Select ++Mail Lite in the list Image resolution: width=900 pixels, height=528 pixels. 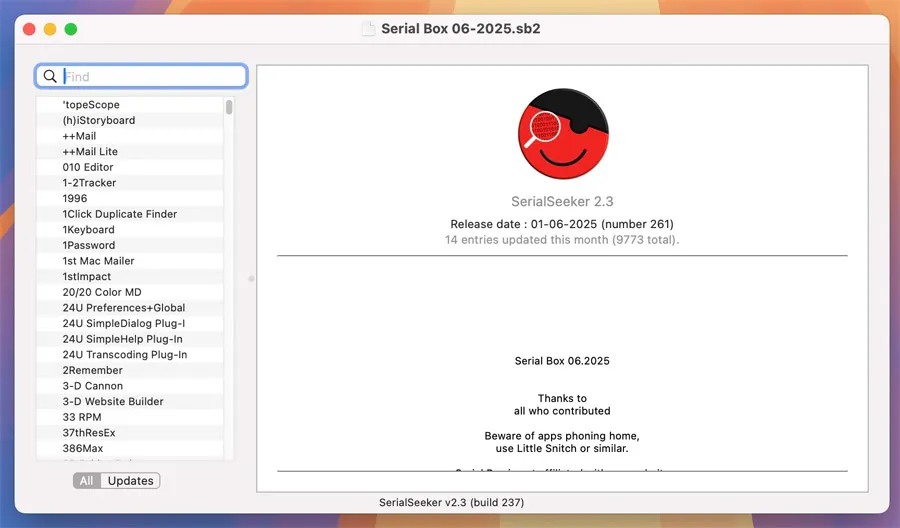pos(90,151)
